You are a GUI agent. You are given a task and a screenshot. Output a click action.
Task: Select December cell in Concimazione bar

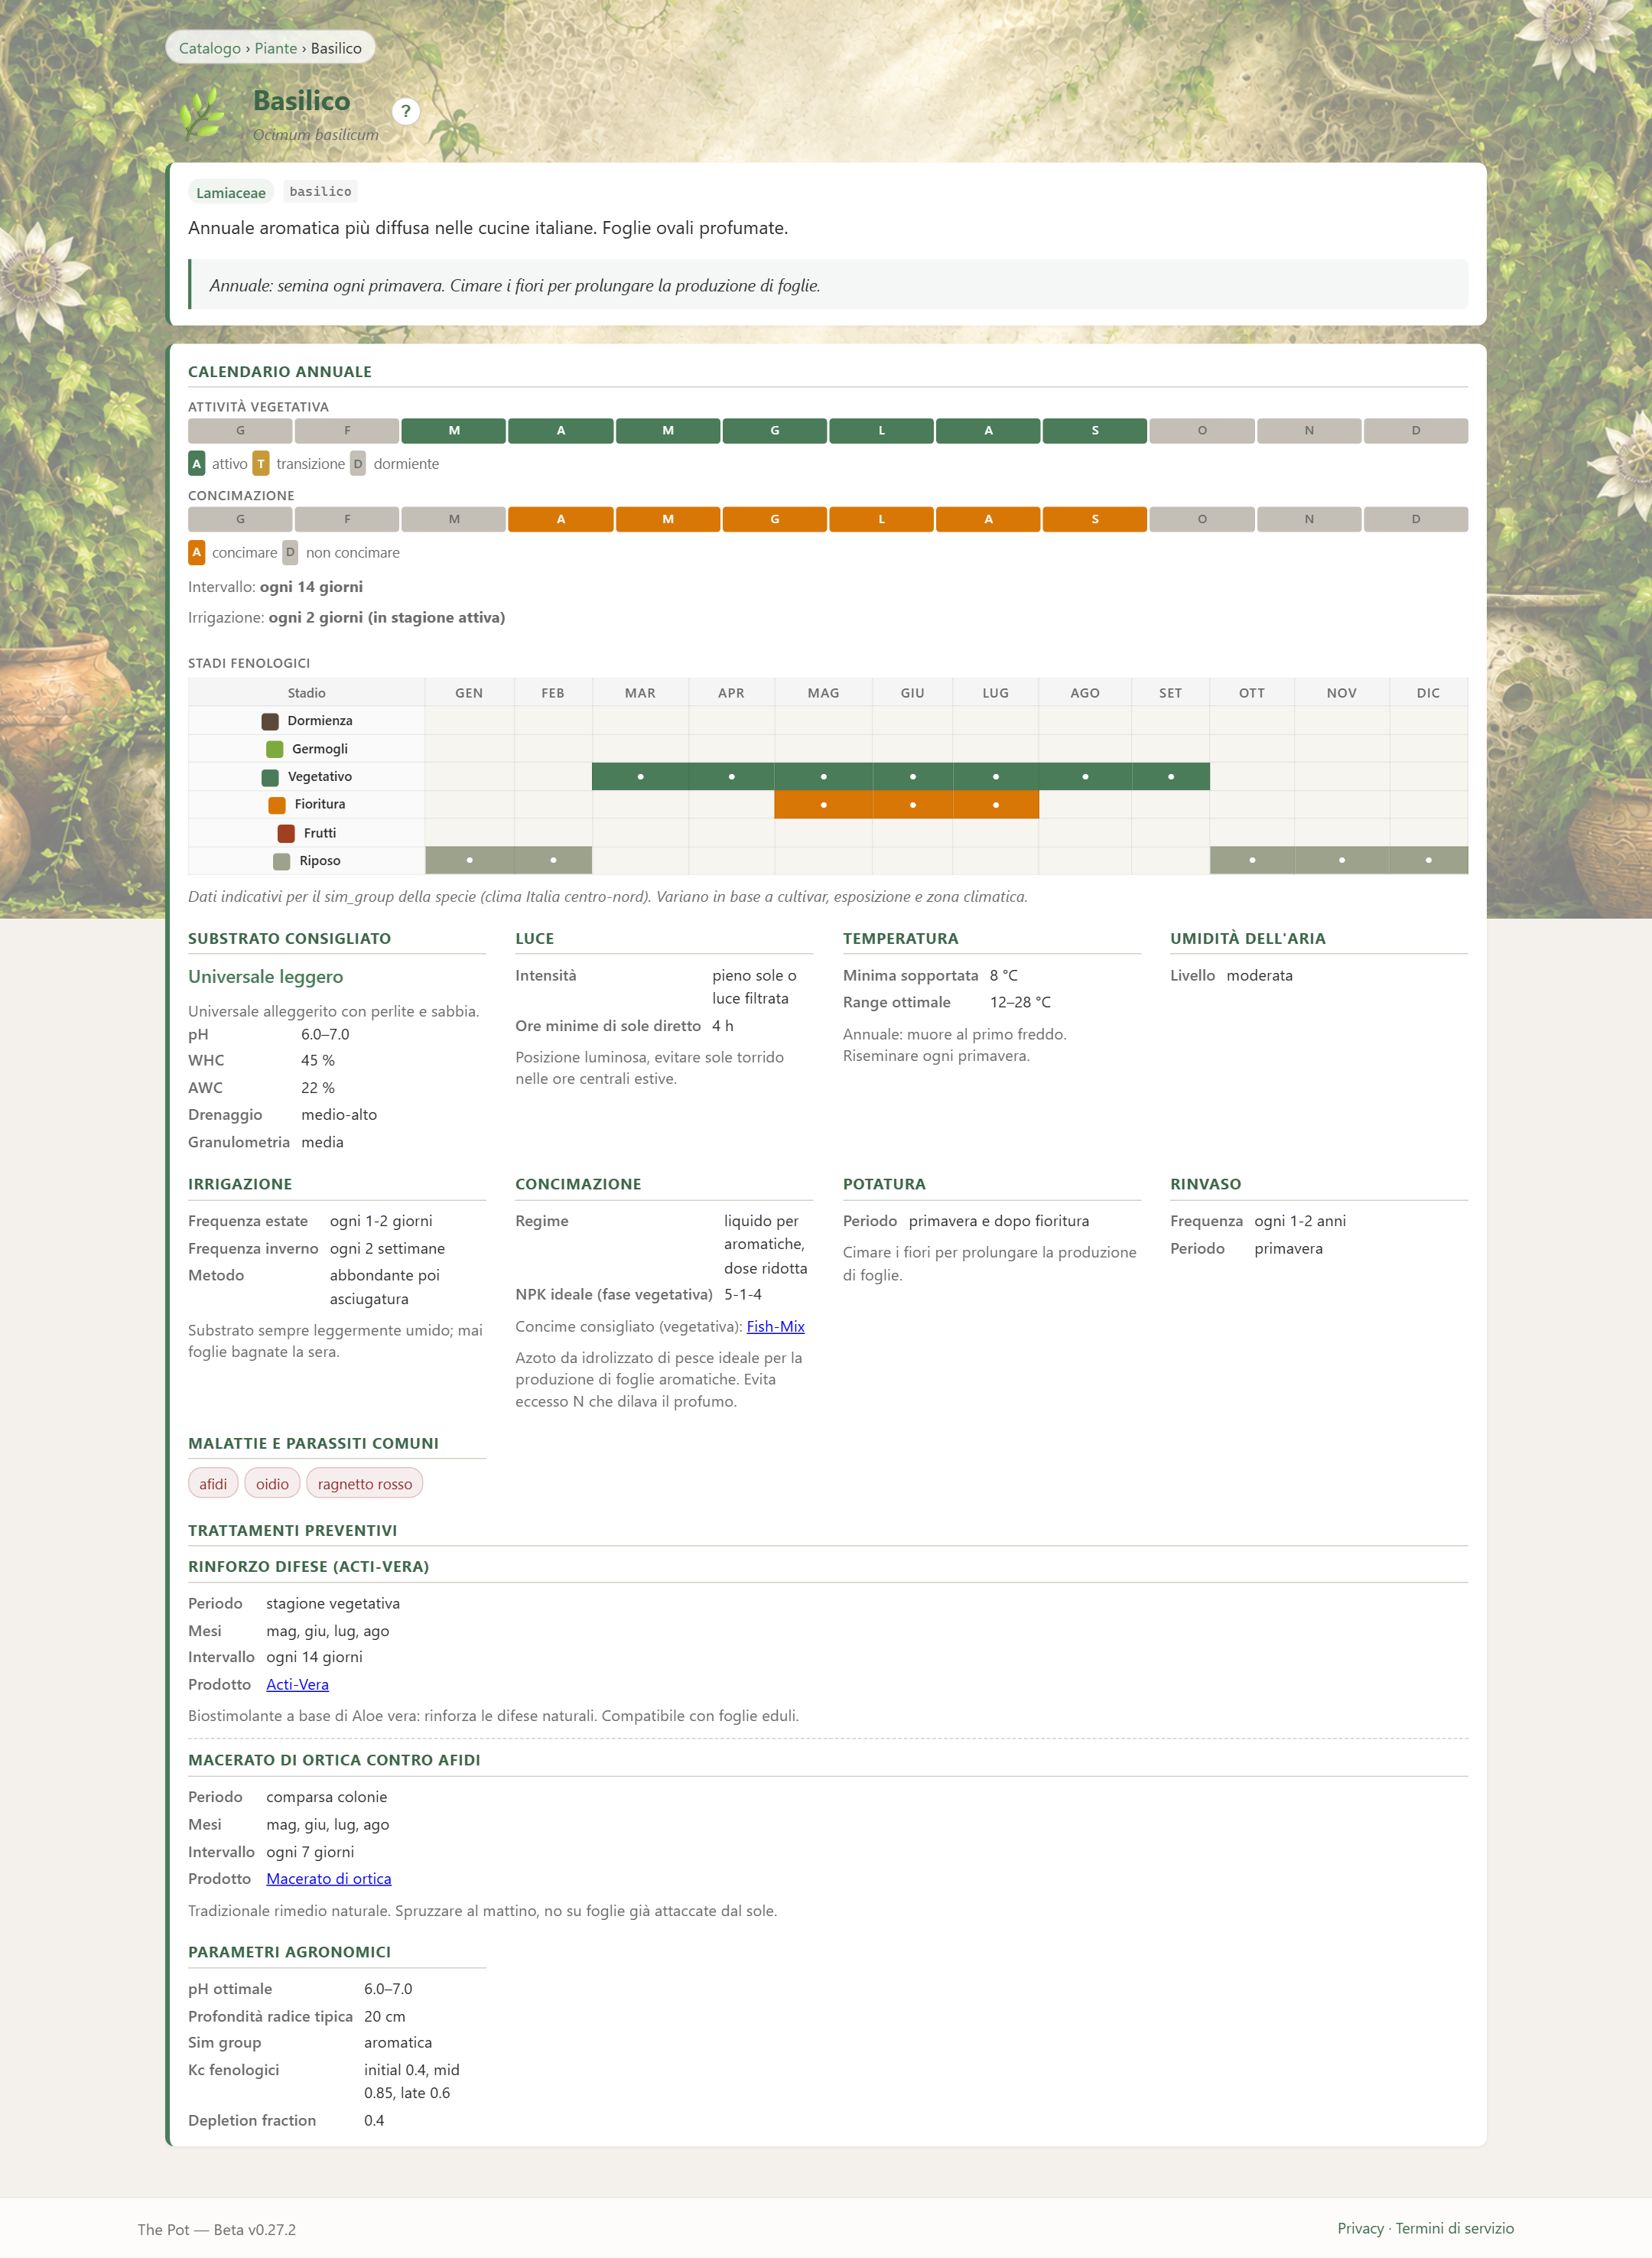point(1416,519)
